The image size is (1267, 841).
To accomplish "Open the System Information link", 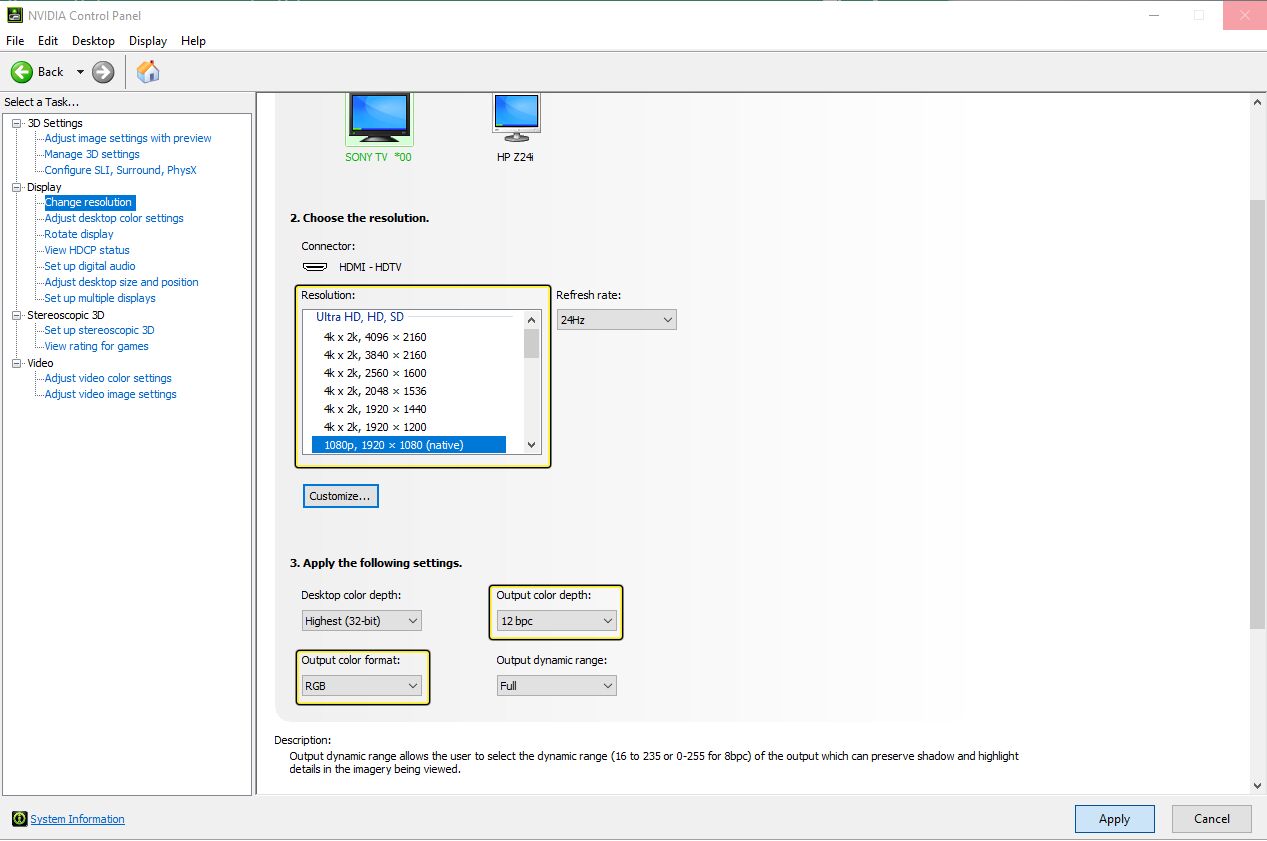I will pos(77,819).
